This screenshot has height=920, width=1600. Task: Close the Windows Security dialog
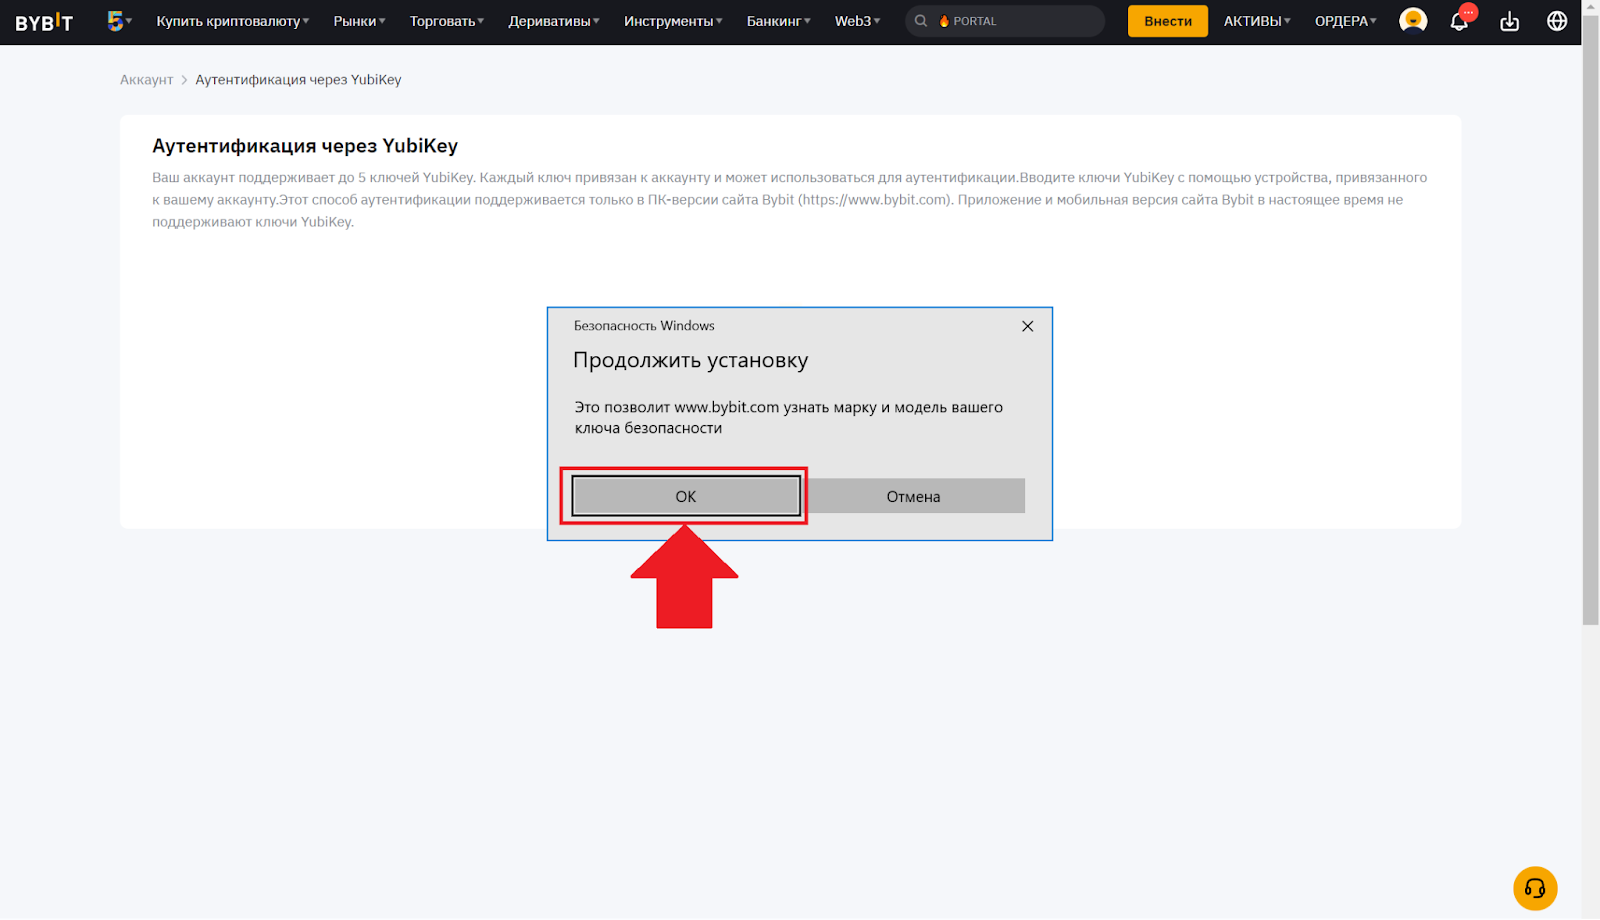(1027, 326)
